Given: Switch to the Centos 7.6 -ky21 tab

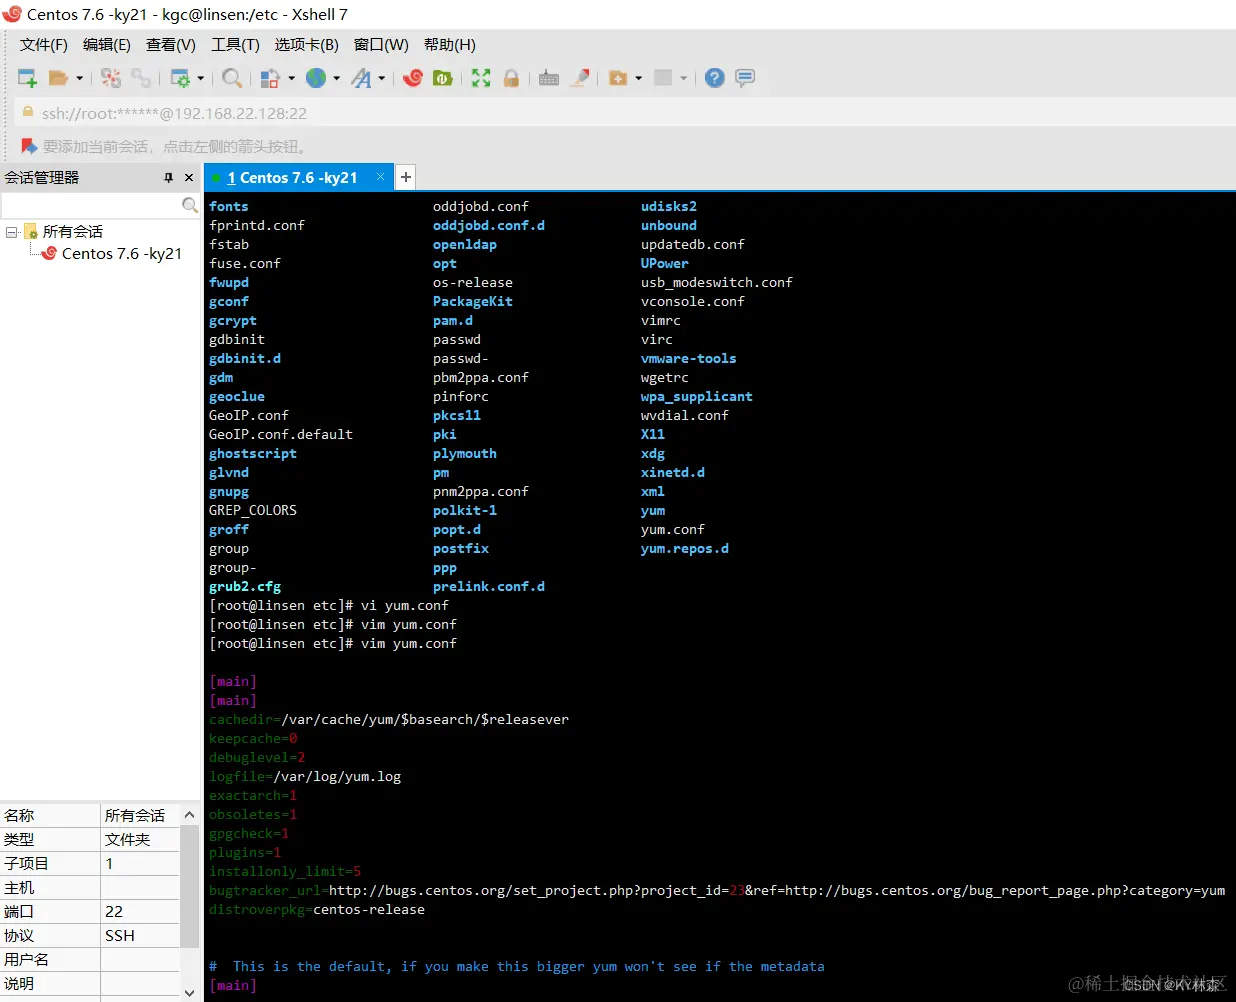Looking at the screenshot, I should coord(292,177).
